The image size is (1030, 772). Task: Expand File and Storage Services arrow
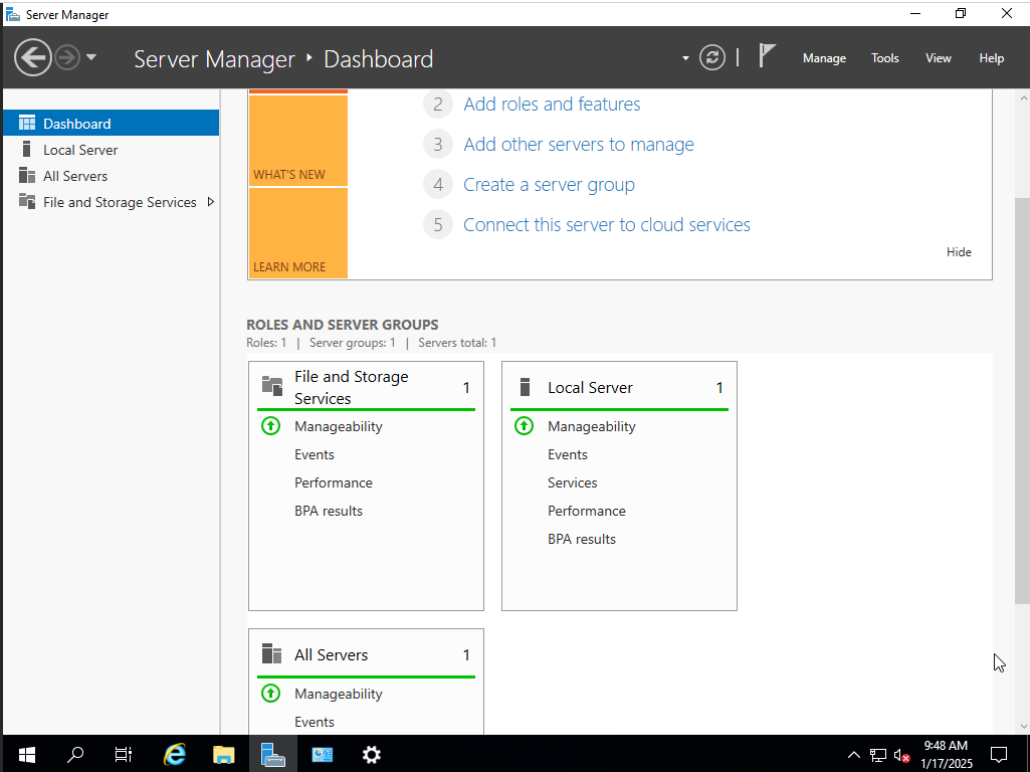click(211, 202)
